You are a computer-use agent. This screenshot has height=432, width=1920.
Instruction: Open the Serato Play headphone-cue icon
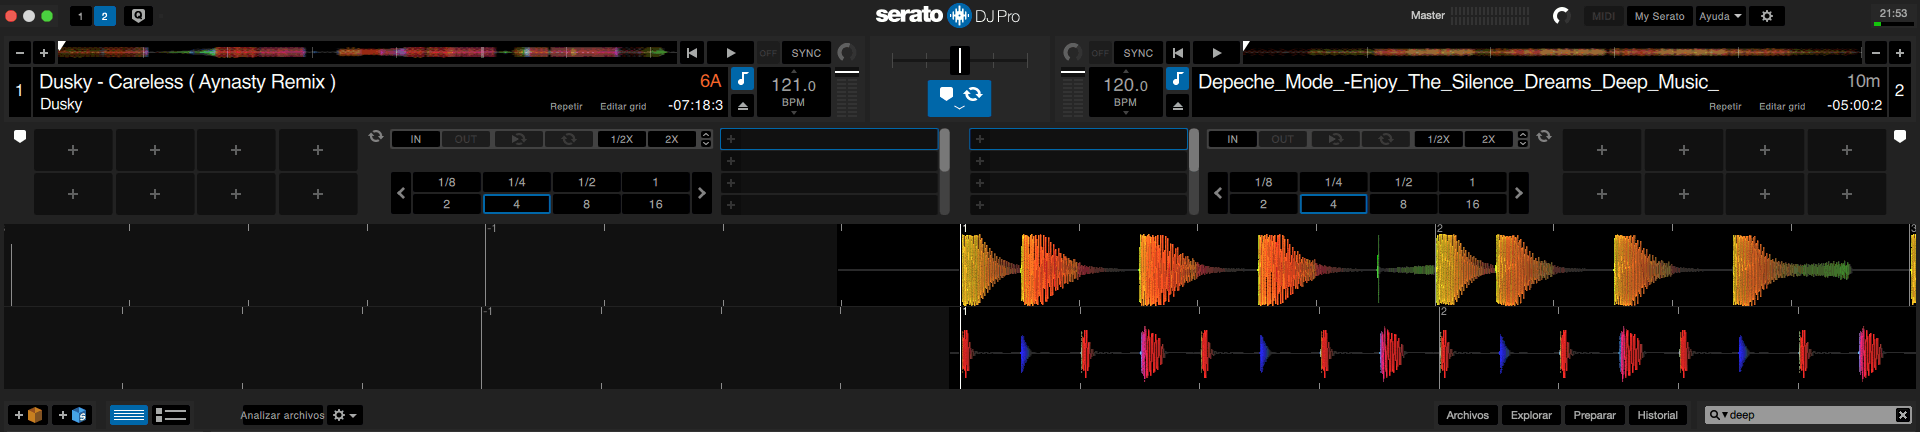139,16
